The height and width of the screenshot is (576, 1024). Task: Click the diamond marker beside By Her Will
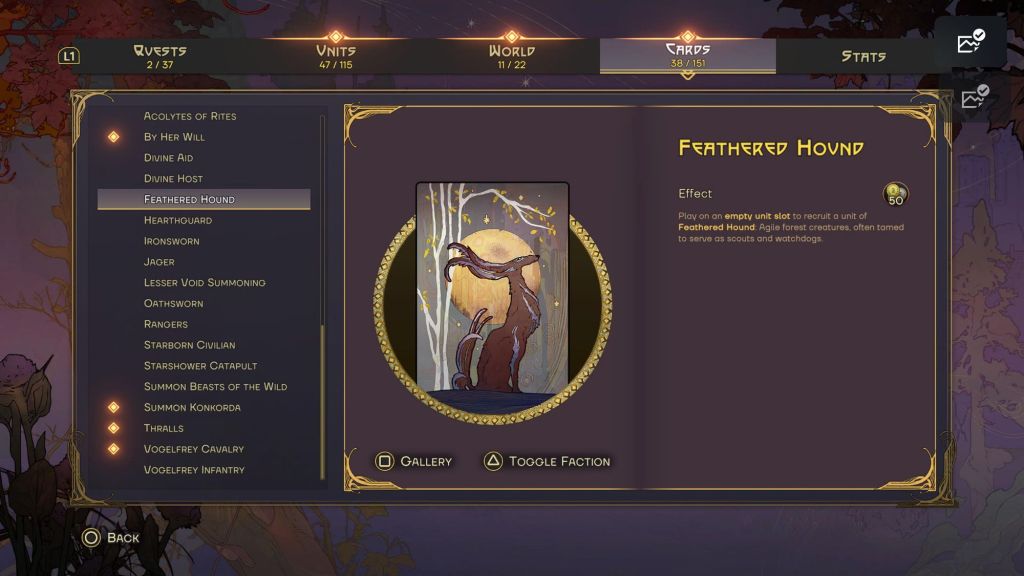tap(114, 136)
